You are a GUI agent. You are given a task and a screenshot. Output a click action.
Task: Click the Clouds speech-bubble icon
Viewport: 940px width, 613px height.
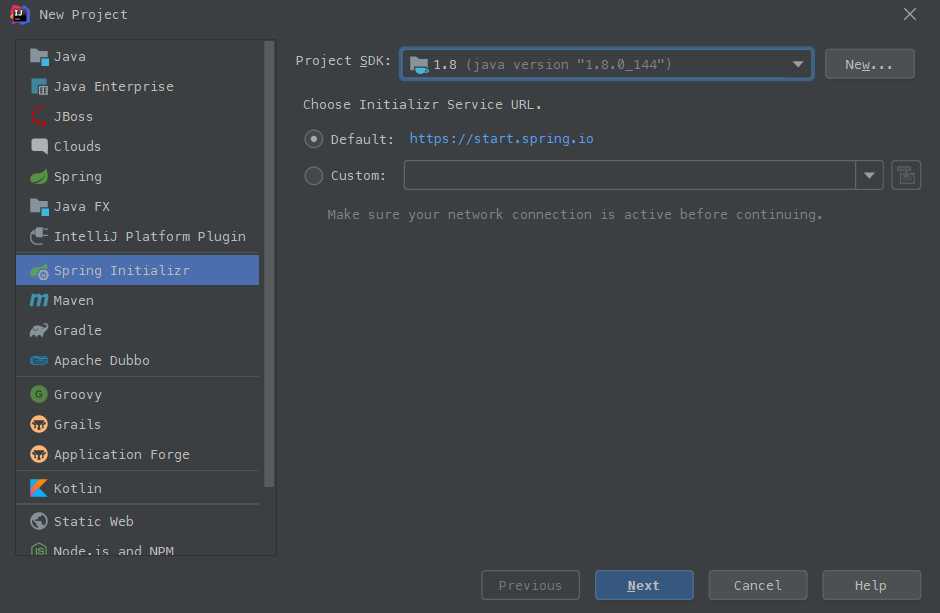pyautogui.click(x=39, y=146)
